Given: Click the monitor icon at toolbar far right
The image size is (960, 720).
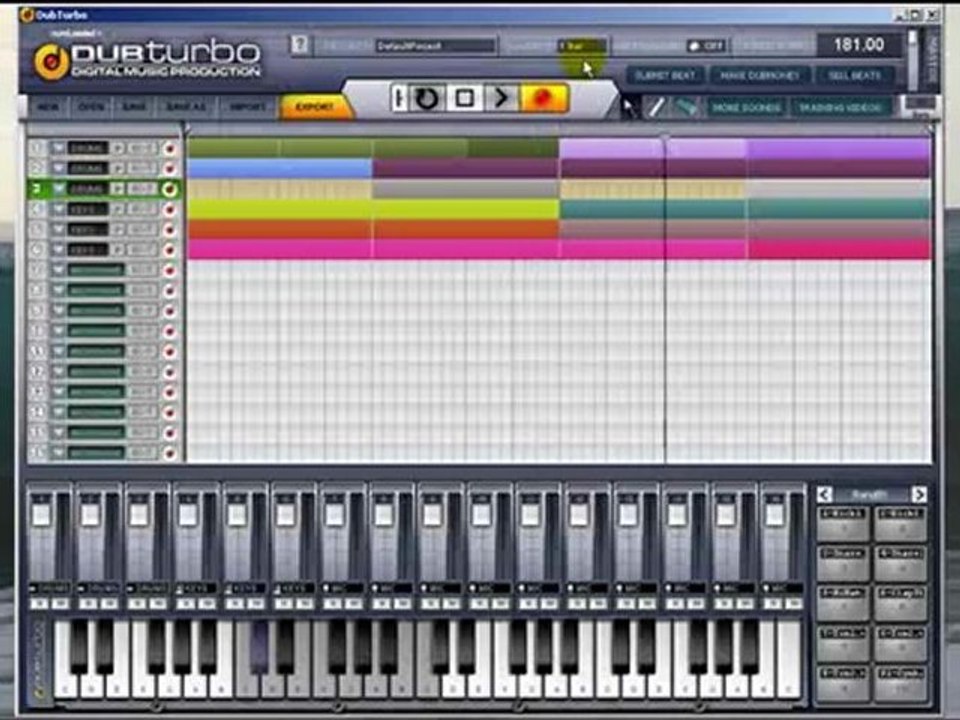Looking at the screenshot, I should click(921, 105).
